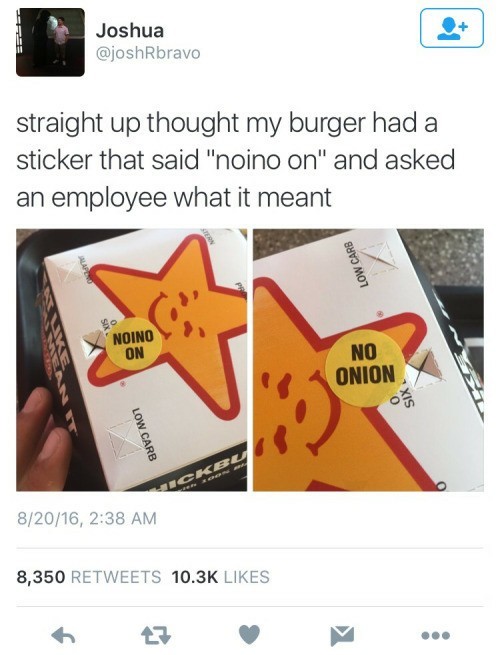Open the left burger box photo

[x=132, y=360]
